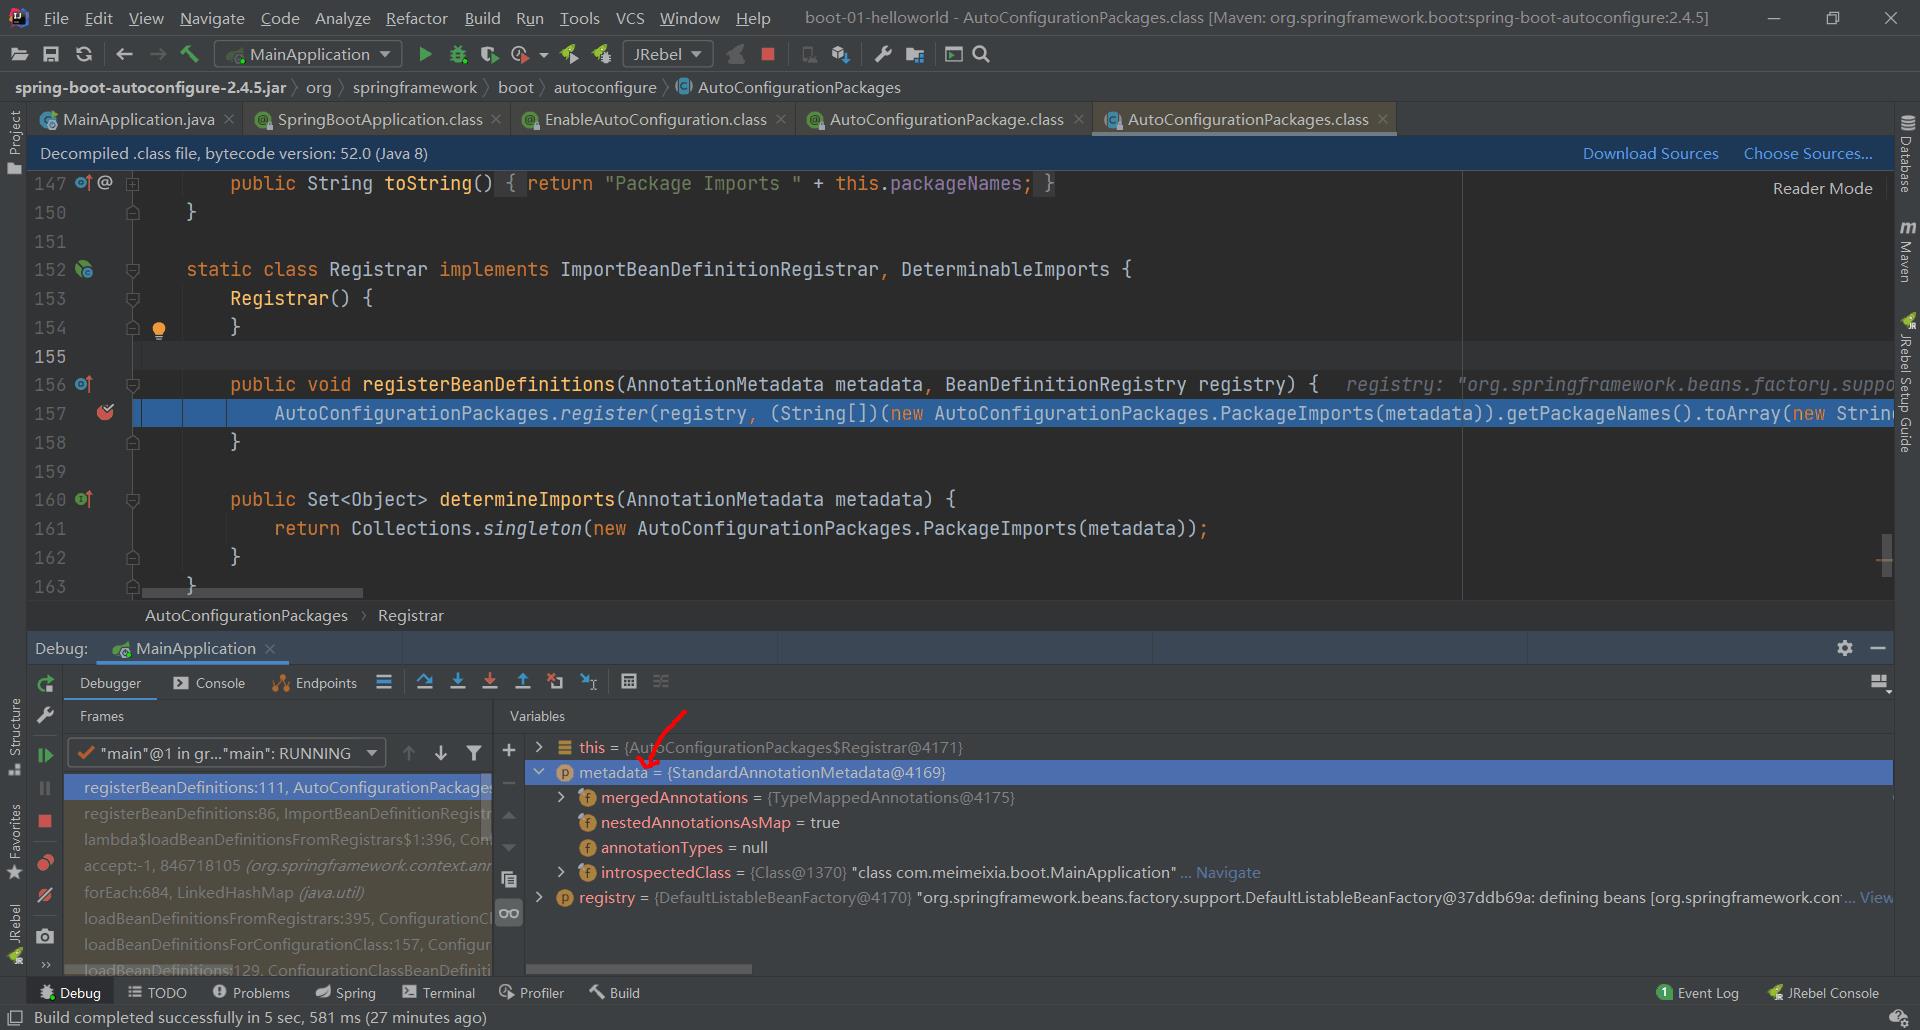Click Navigate link for introspectedClass
This screenshot has width=1920, height=1030.
(x=1228, y=872)
